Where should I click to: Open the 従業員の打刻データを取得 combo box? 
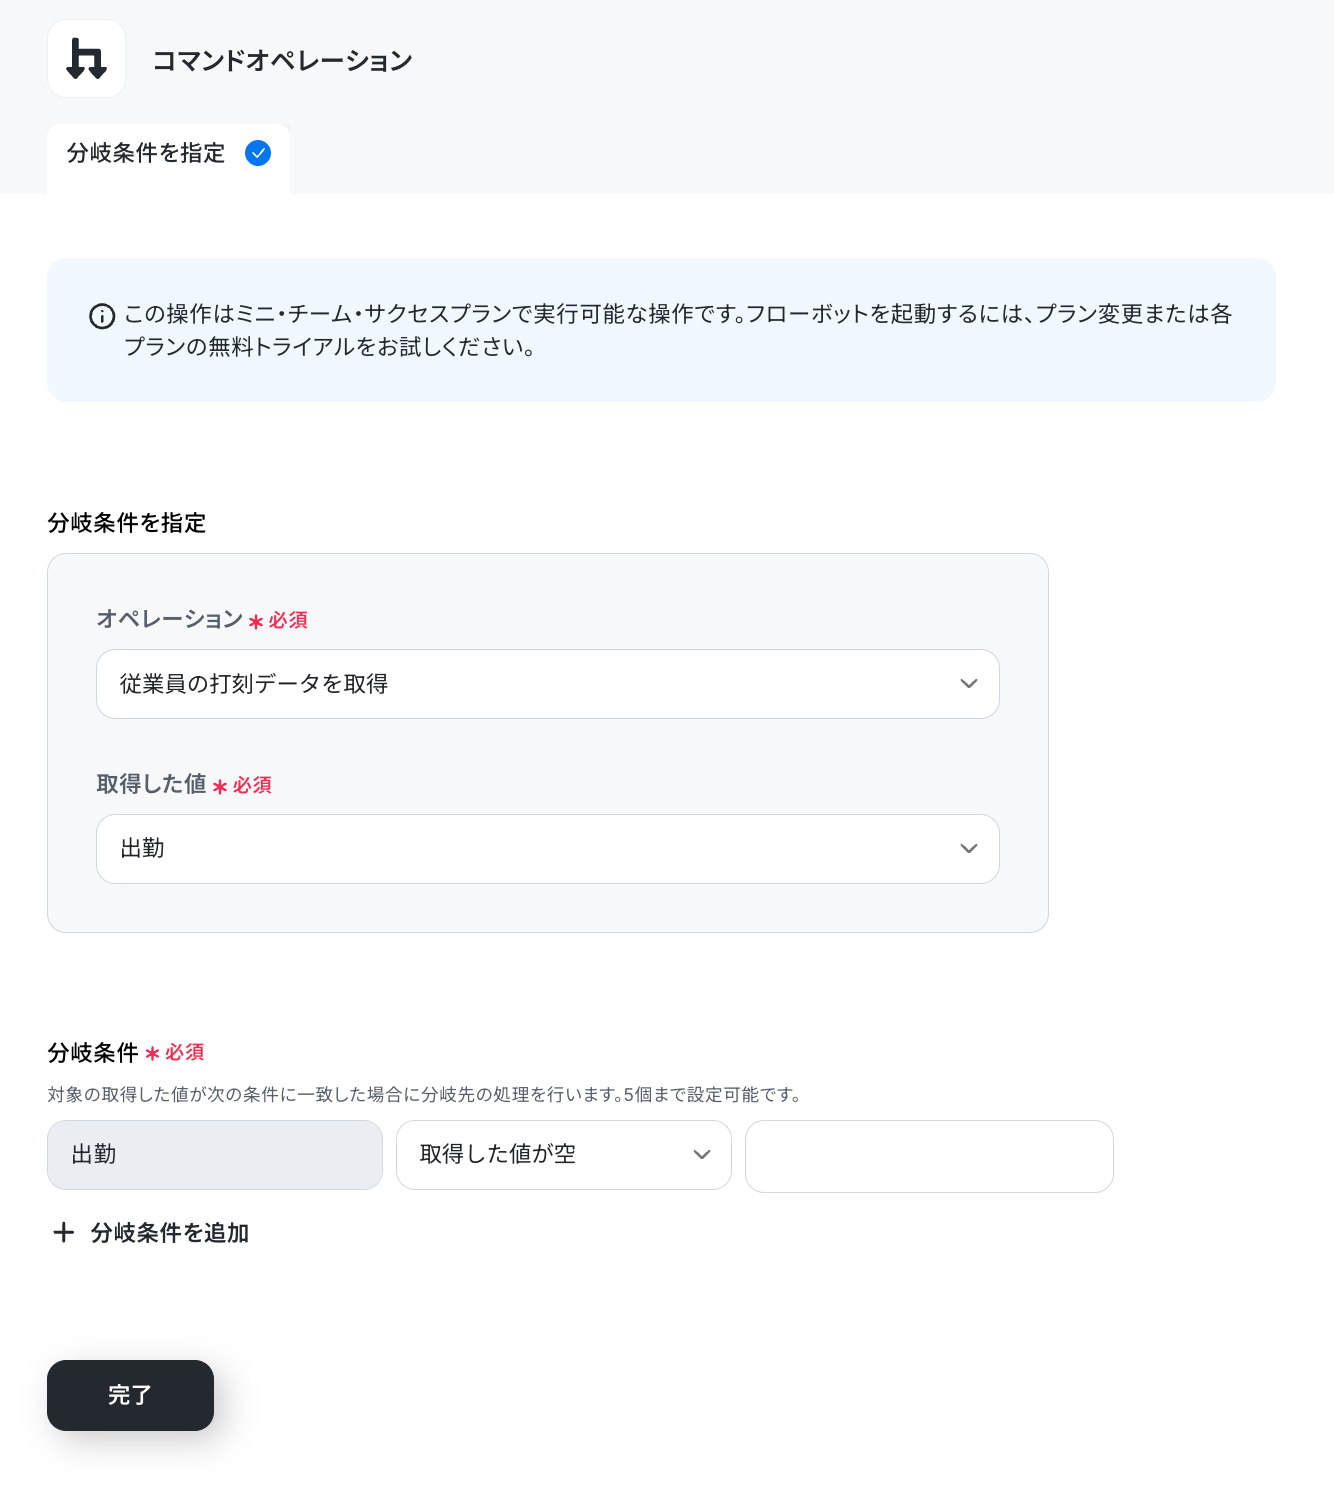[x=548, y=684]
